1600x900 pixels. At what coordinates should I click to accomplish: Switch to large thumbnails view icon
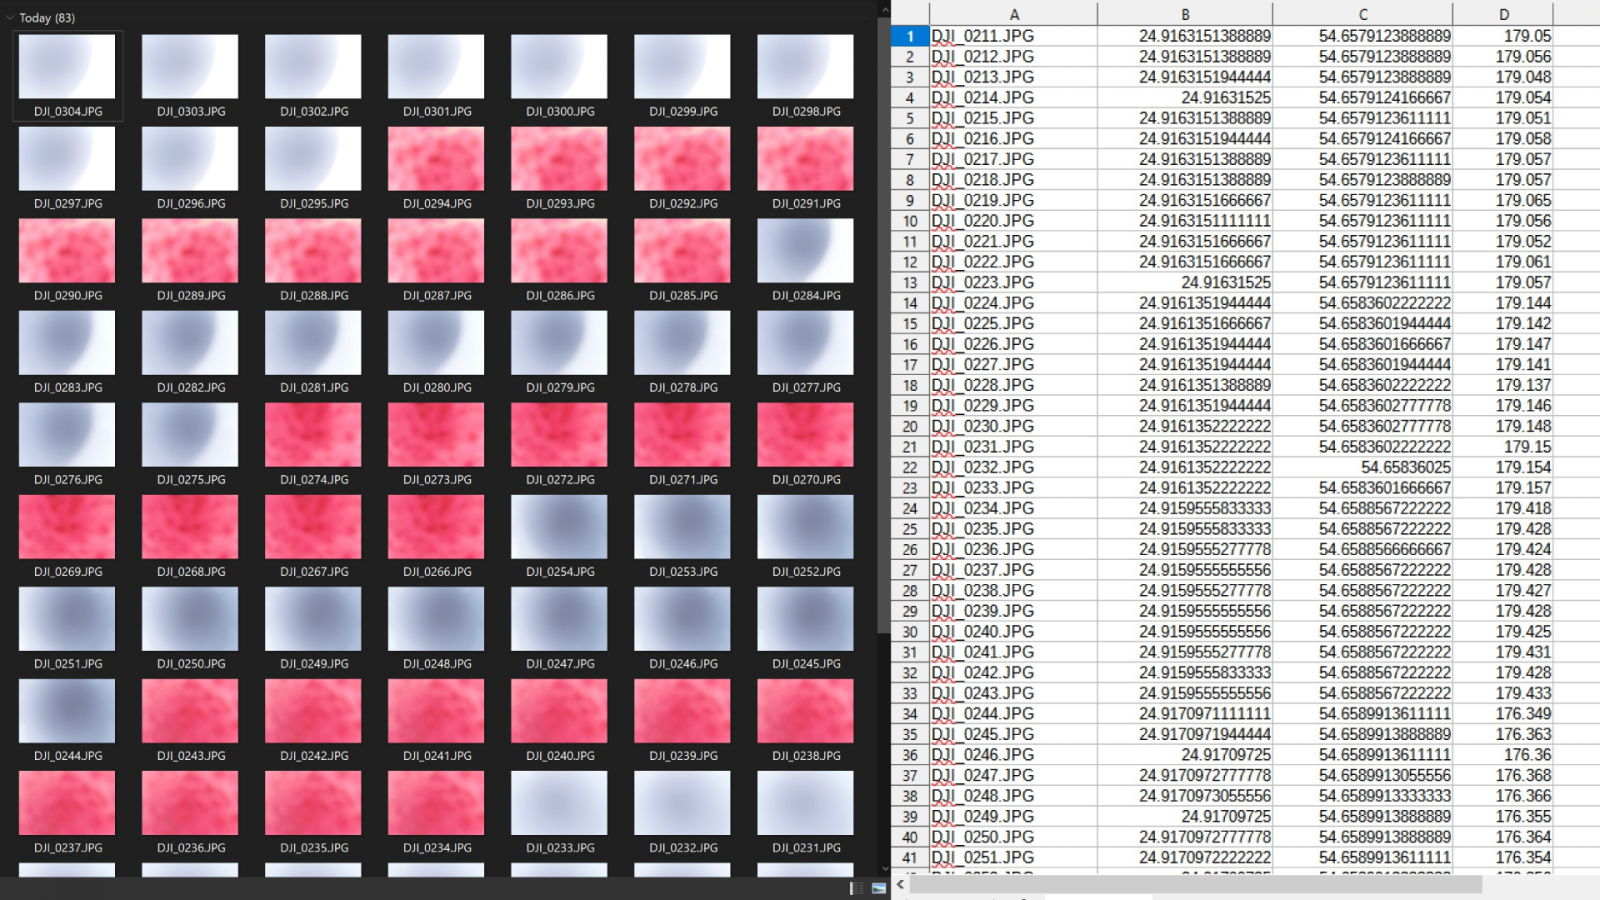[x=879, y=888]
